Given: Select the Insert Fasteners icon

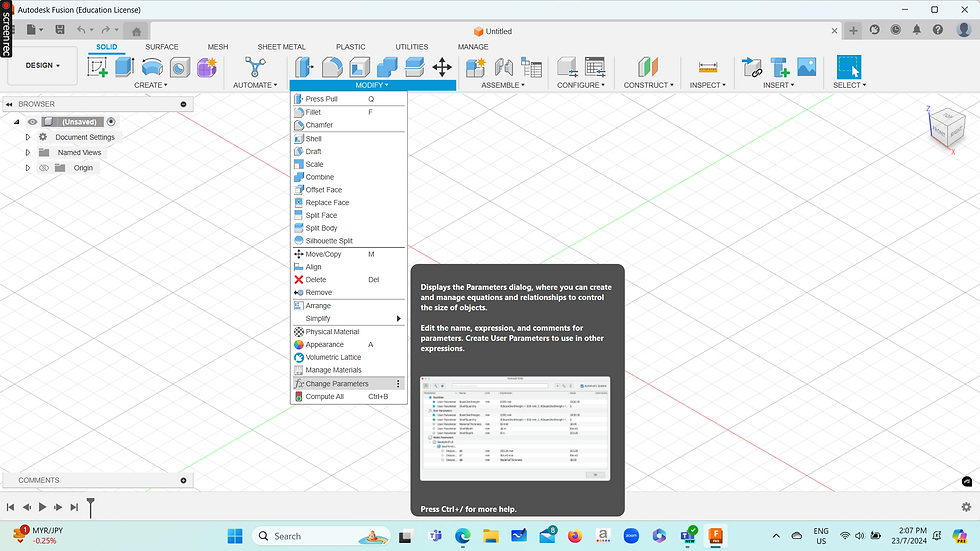Looking at the screenshot, I should (x=779, y=67).
